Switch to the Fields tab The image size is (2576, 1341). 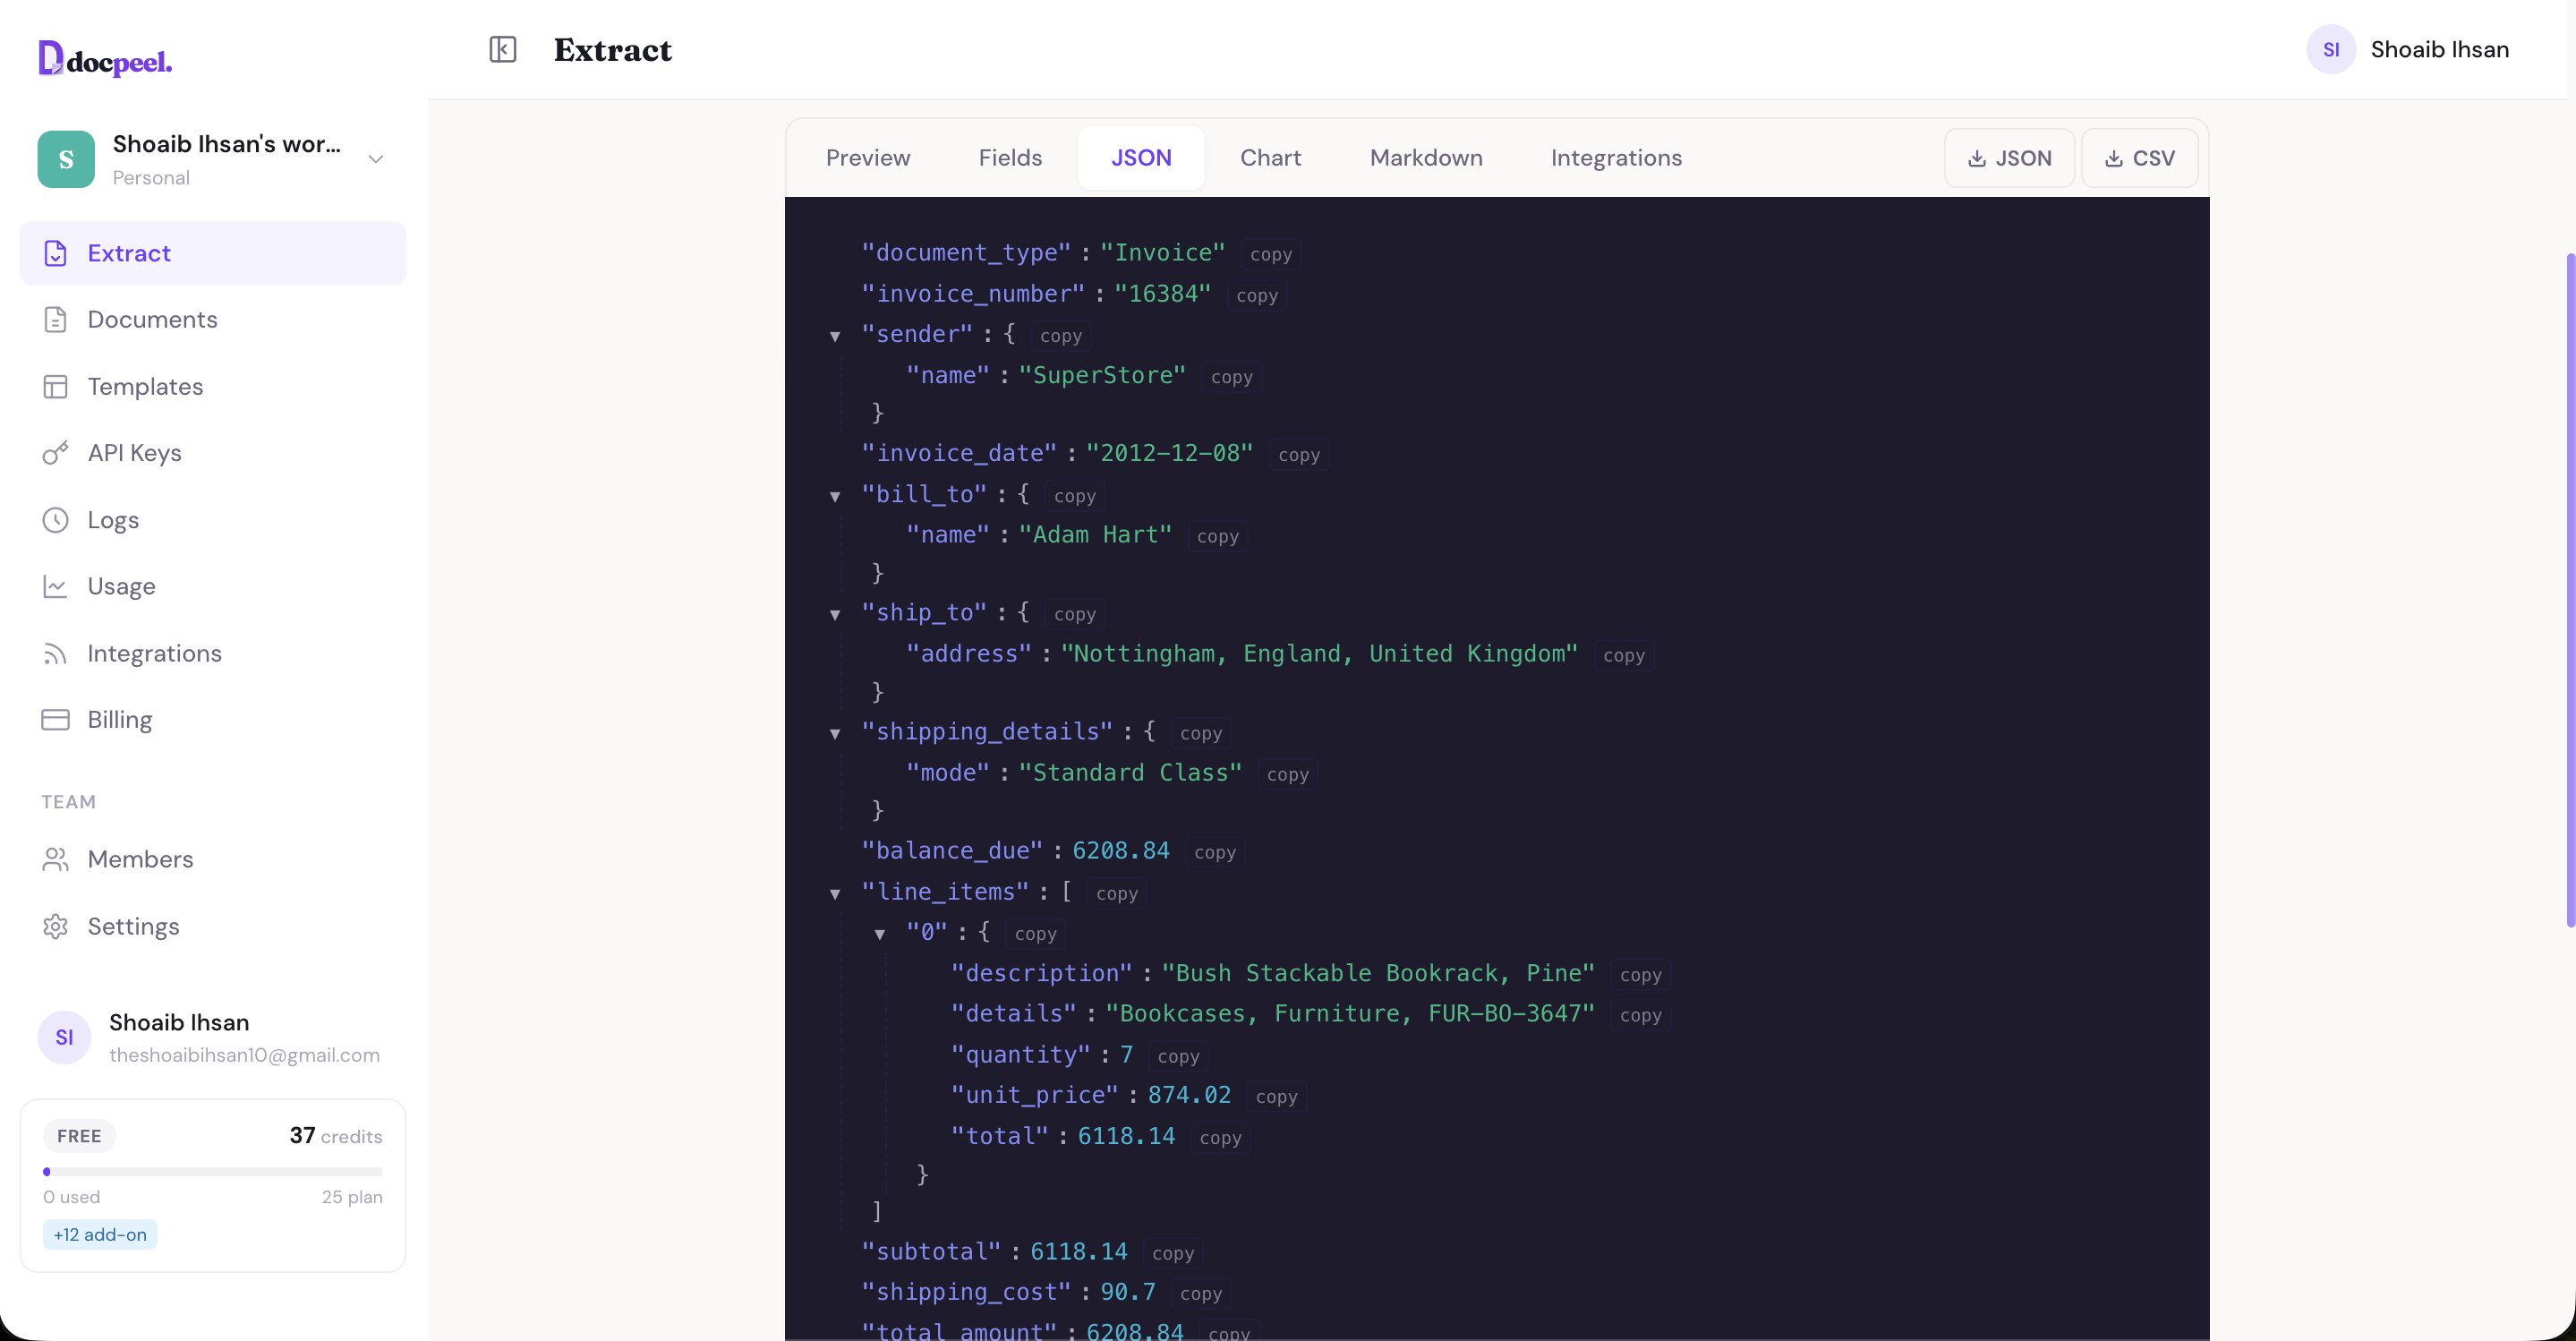(x=1010, y=158)
